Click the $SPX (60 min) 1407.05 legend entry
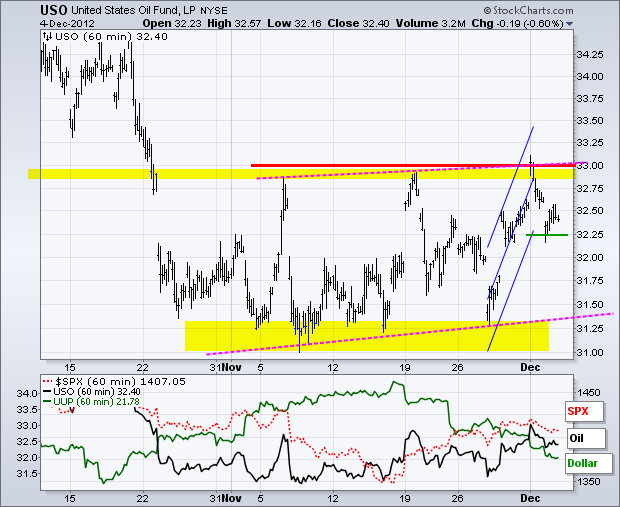Viewport: 620px width, 507px height. 114,382
